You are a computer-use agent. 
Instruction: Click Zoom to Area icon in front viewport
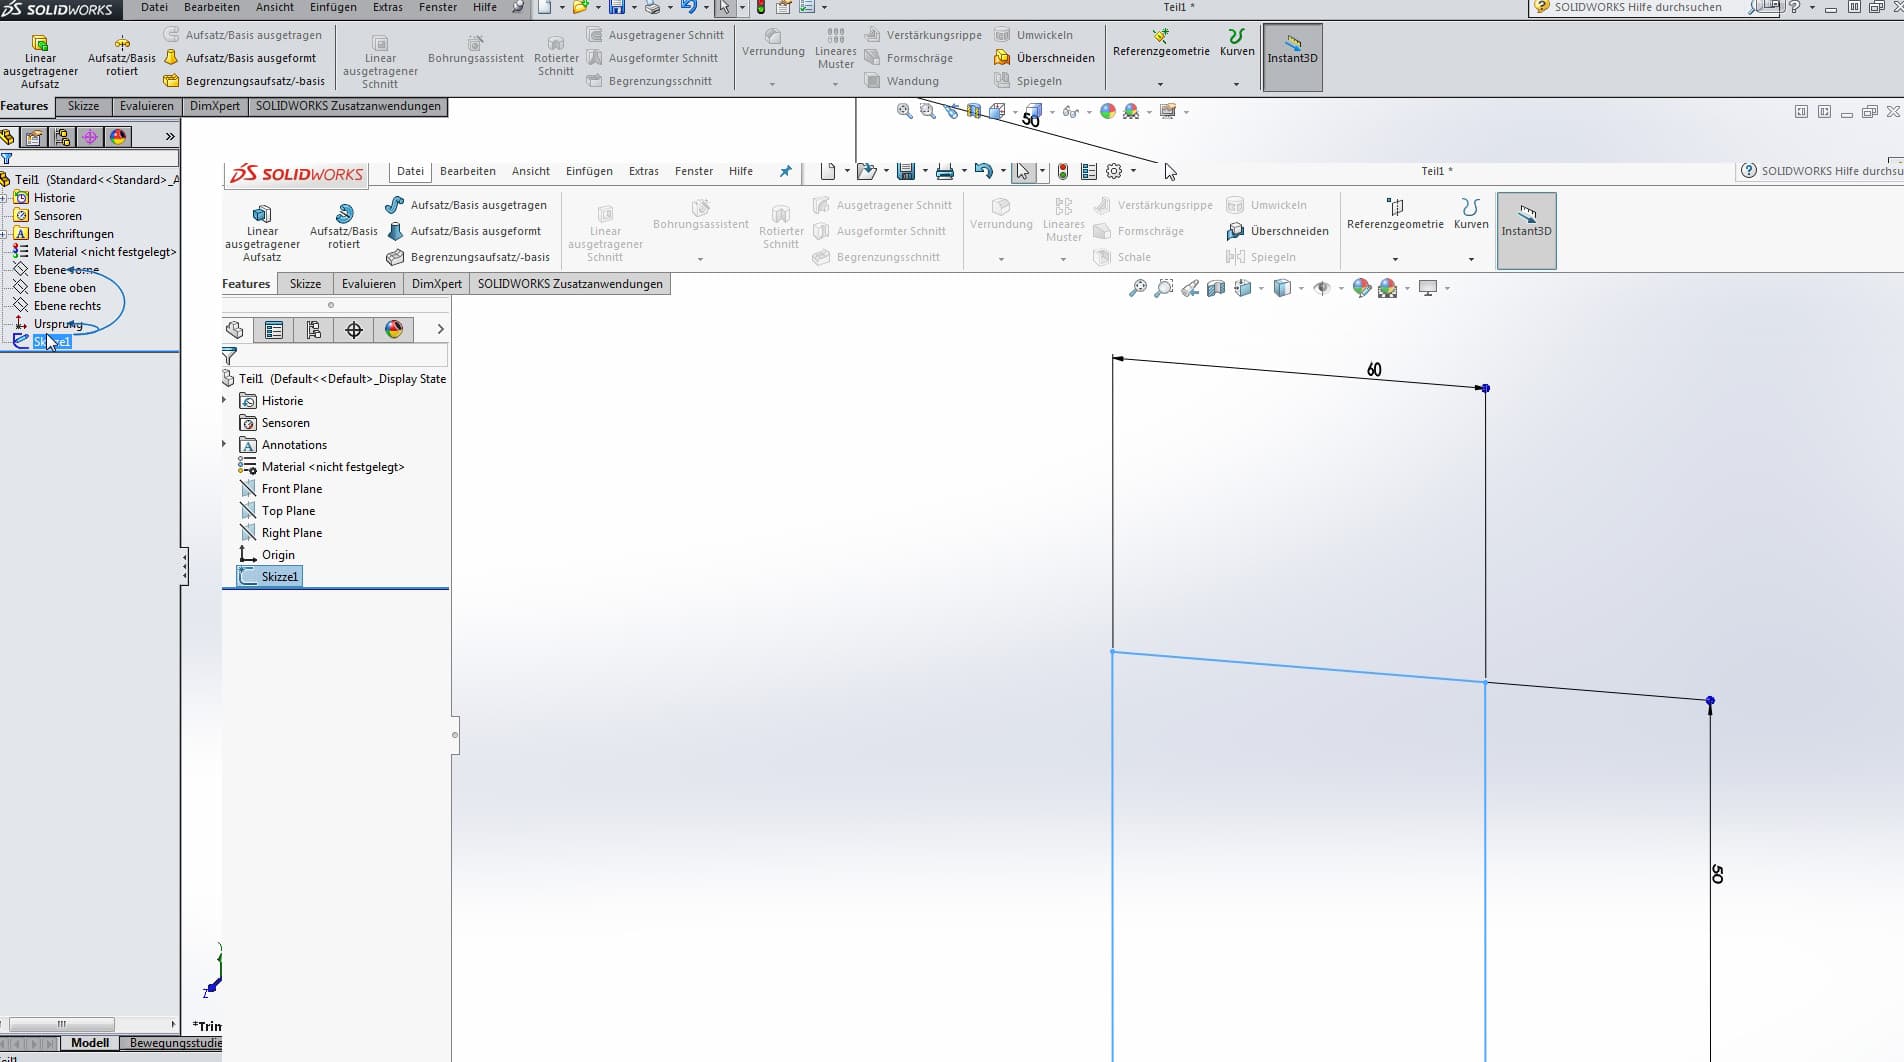[1164, 288]
